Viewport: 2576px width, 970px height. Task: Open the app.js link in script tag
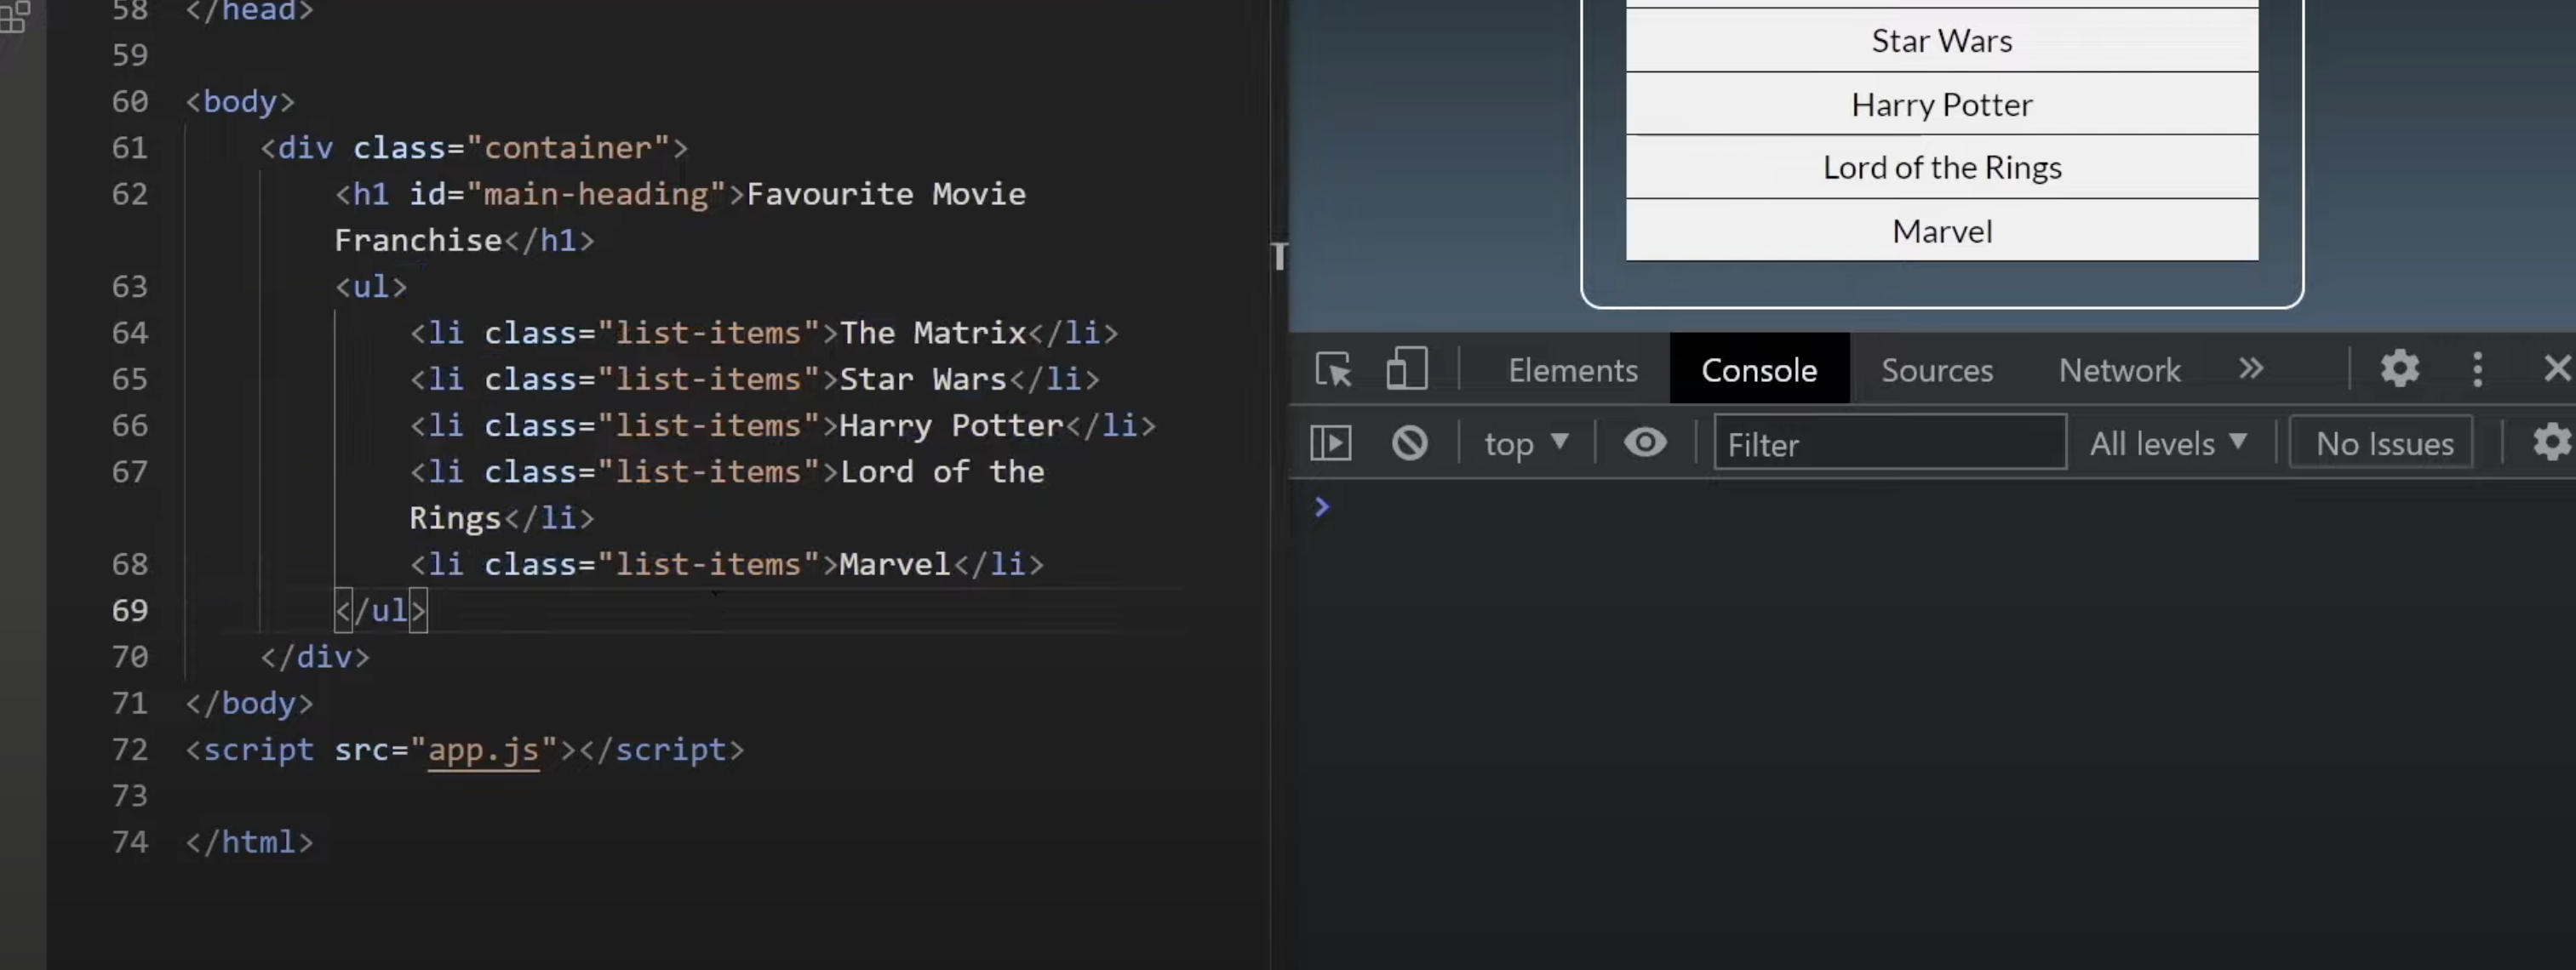click(484, 750)
